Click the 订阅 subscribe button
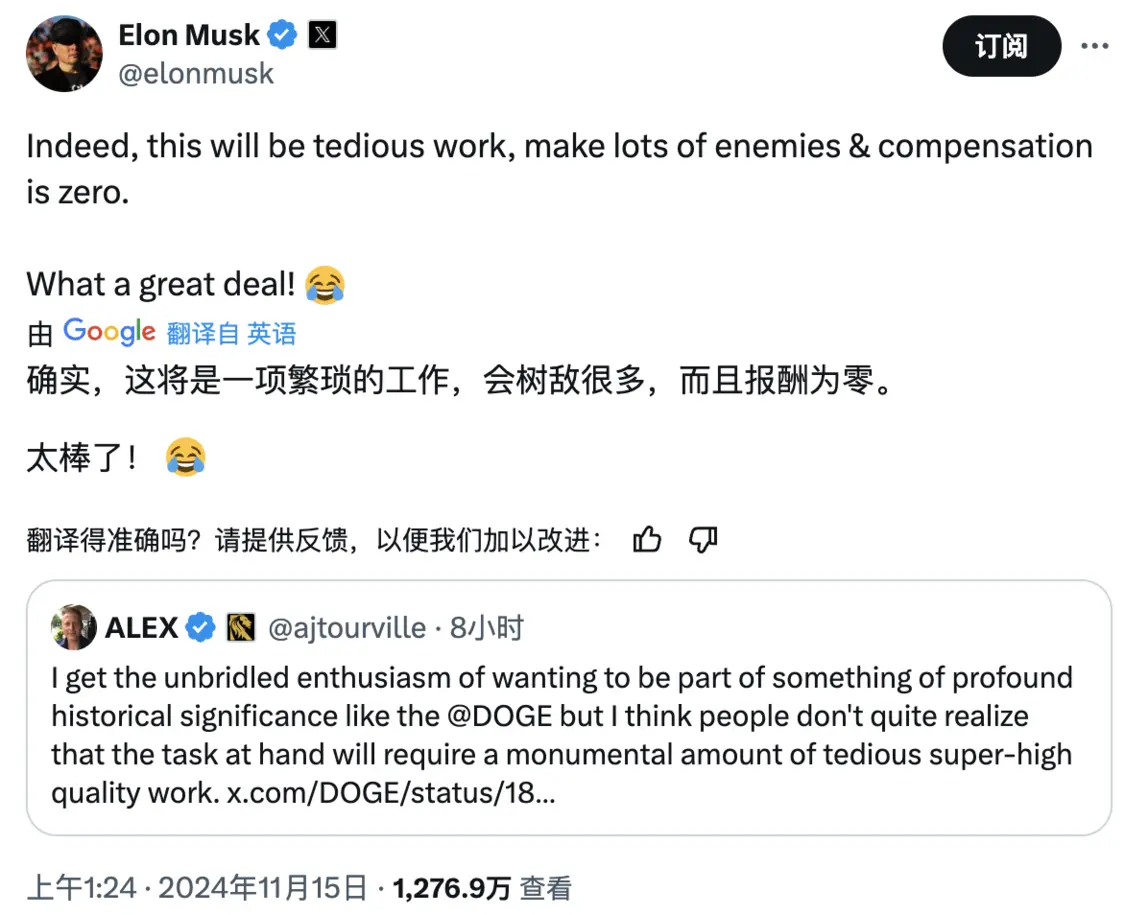Screen dimensions: 1125x915 (1002, 46)
